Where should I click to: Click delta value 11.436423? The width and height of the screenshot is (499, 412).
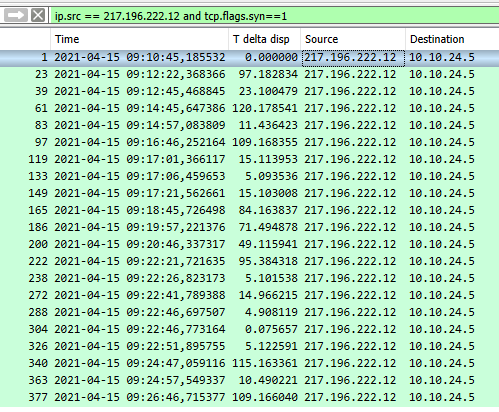point(268,125)
